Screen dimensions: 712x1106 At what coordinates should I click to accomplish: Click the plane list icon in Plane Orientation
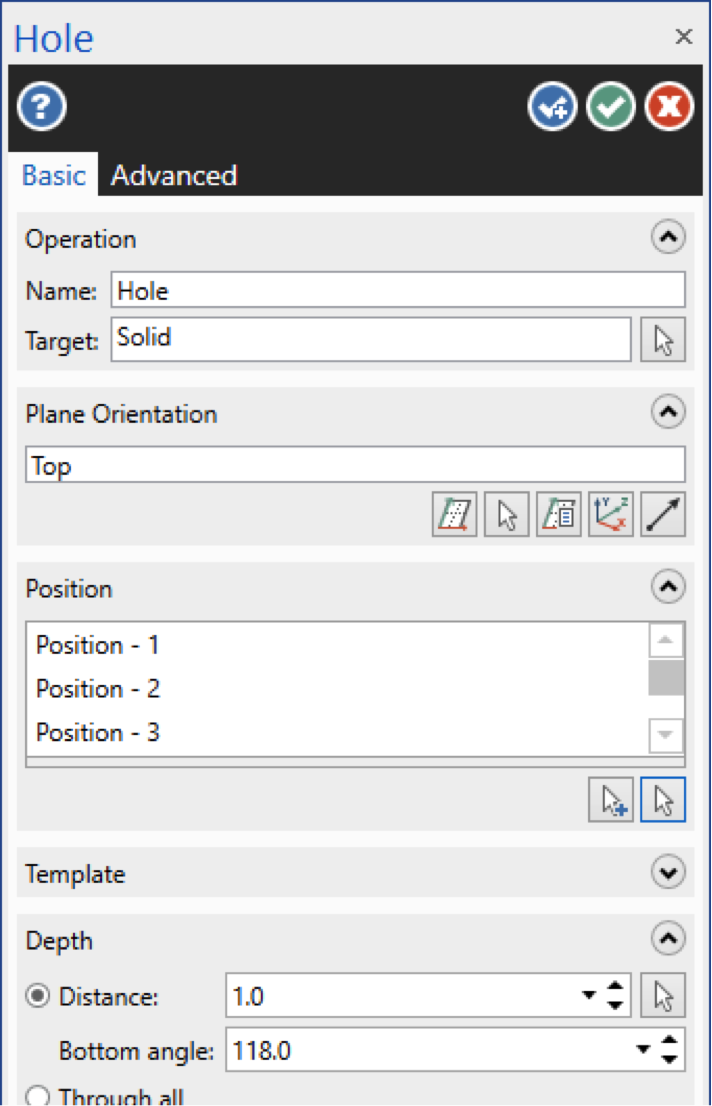click(558, 514)
